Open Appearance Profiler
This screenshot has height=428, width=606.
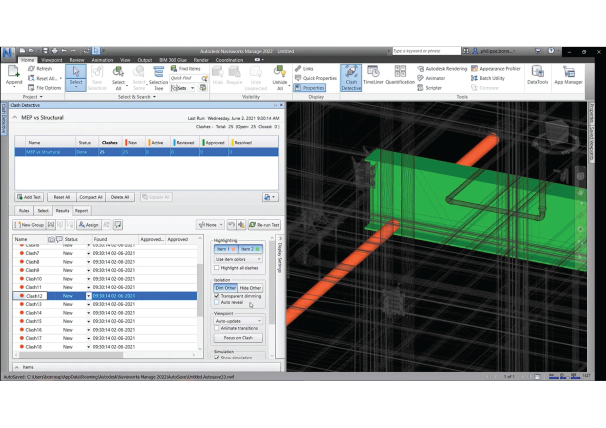tap(496, 68)
